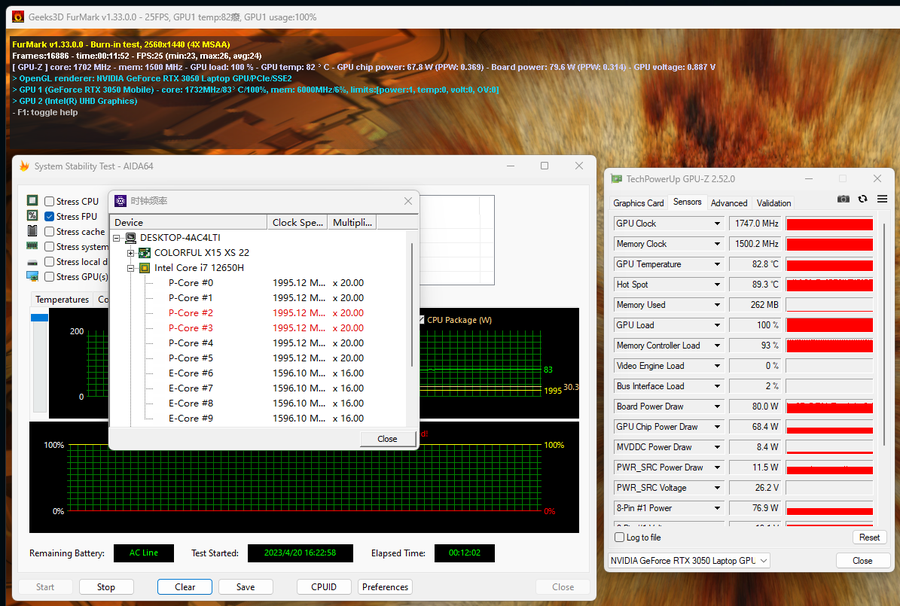This screenshot has width=900, height=606.
Task: Click the Reset button in GPU-Z
Action: [869, 537]
